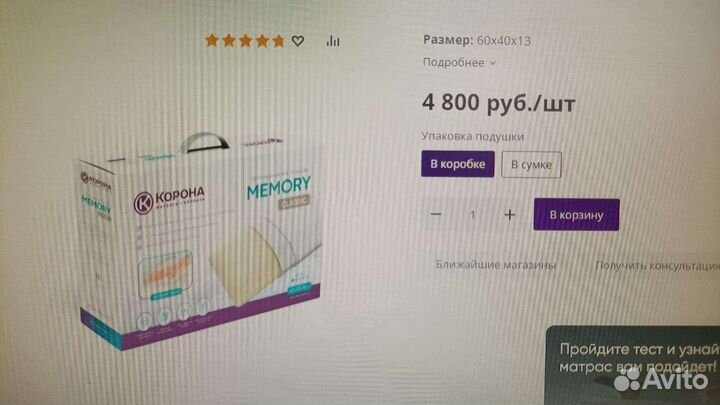This screenshot has width=720, height=405.
Task: Click the "Размер: 60x40x13" size label
Action: [477, 40]
